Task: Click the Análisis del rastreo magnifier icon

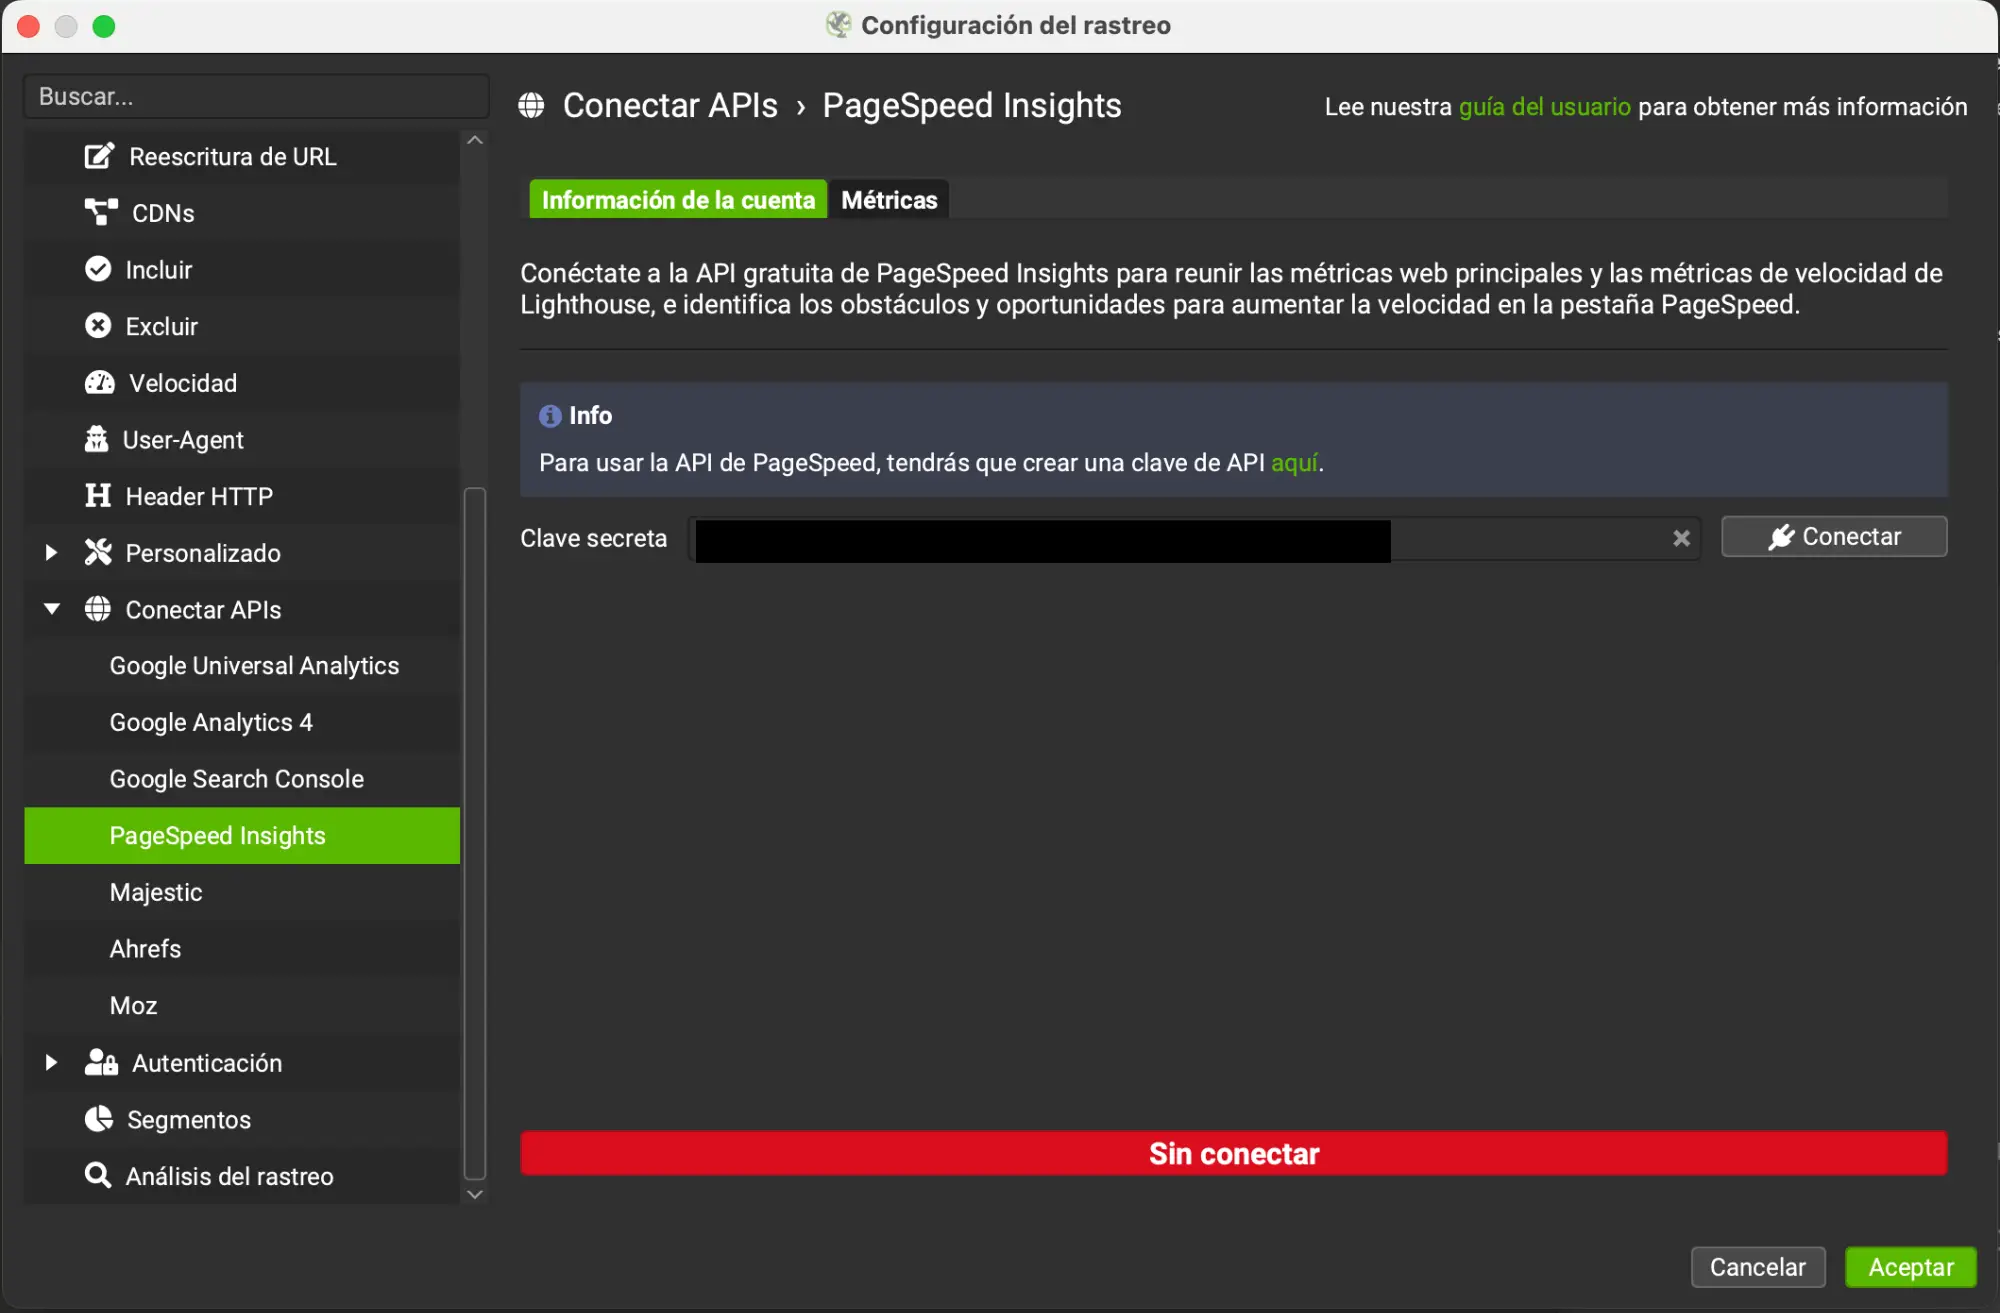Action: (98, 1175)
